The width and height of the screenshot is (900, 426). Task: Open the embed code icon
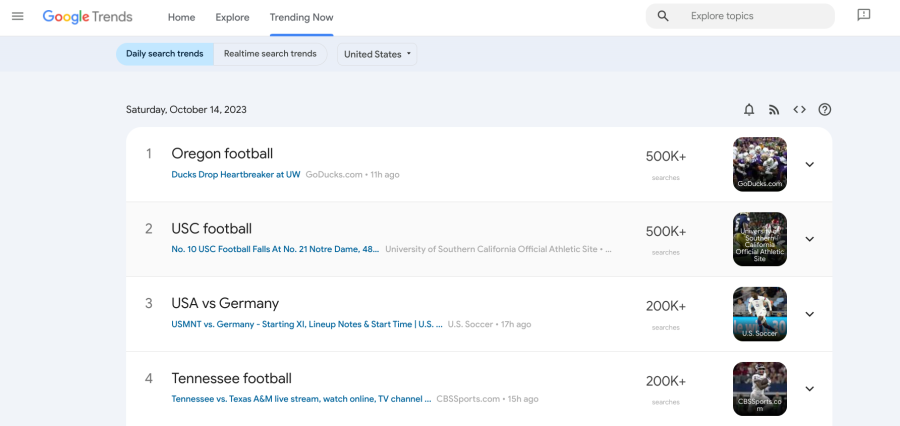pos(800,109)
